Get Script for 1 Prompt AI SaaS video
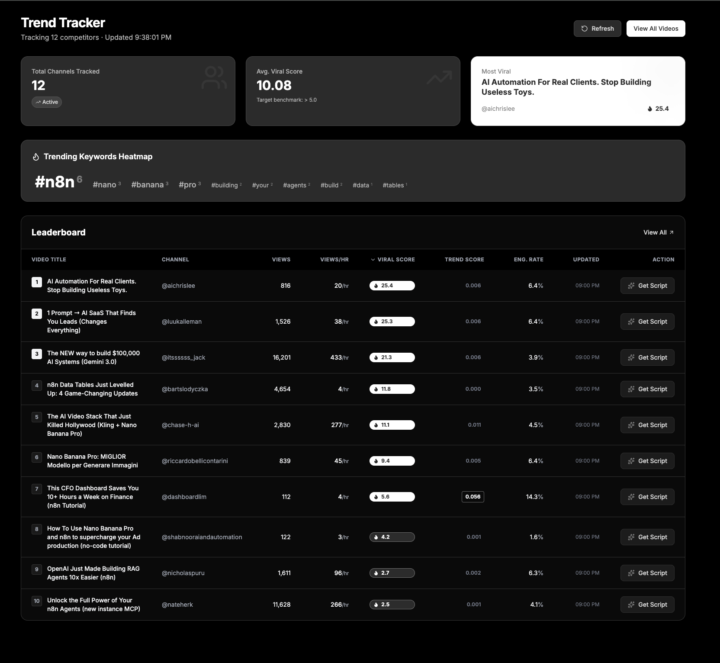Screen dimensions: 720x663 (647, 321)
